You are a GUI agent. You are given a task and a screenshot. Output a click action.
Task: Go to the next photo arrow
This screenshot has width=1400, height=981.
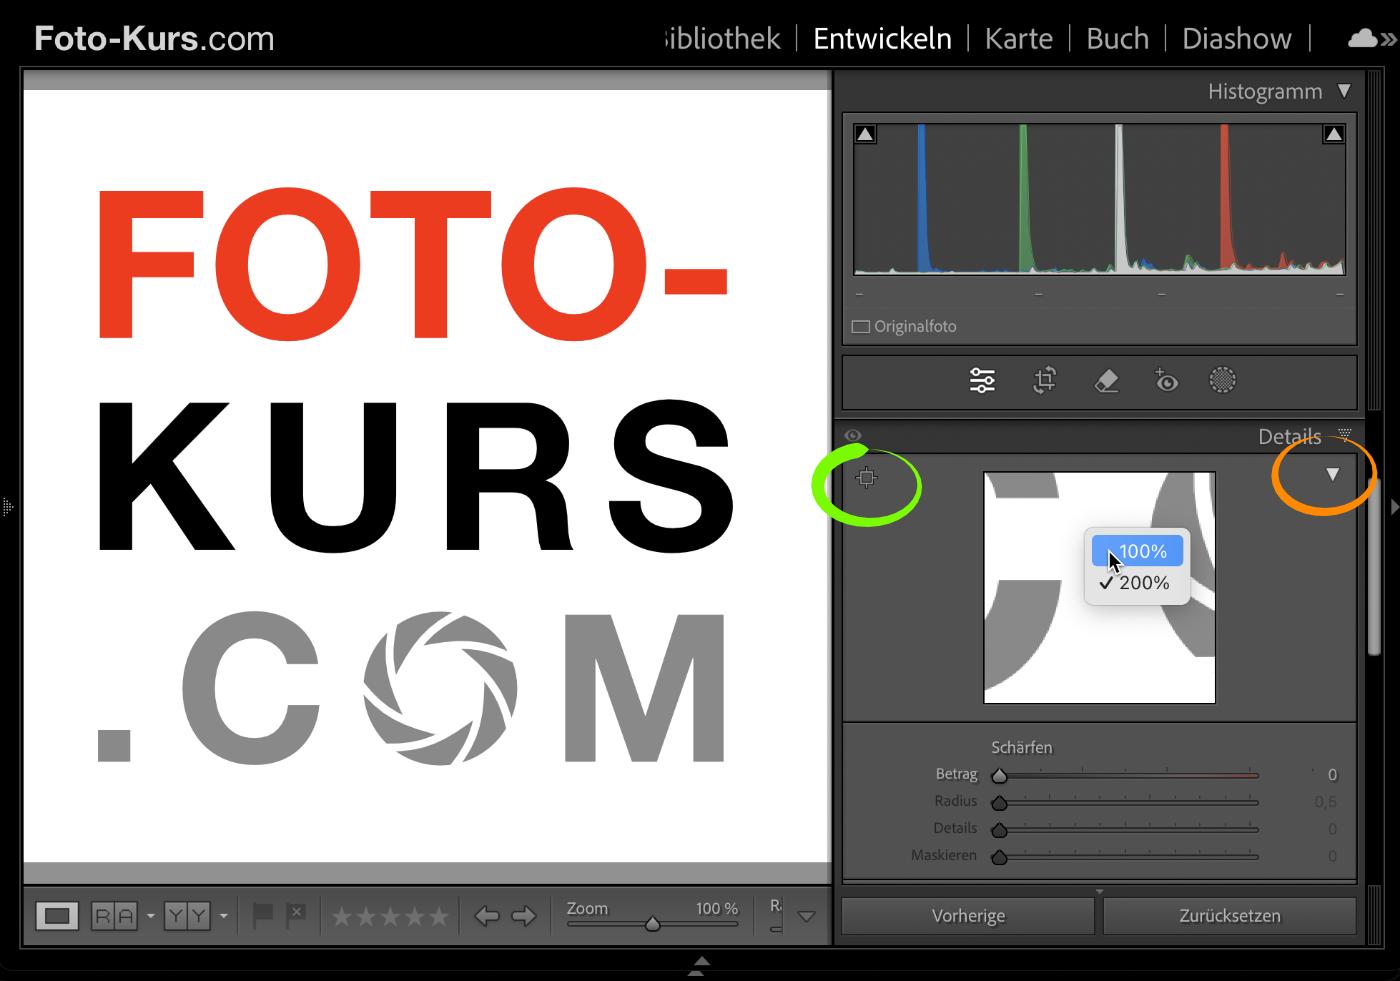(x=524, y=916)
